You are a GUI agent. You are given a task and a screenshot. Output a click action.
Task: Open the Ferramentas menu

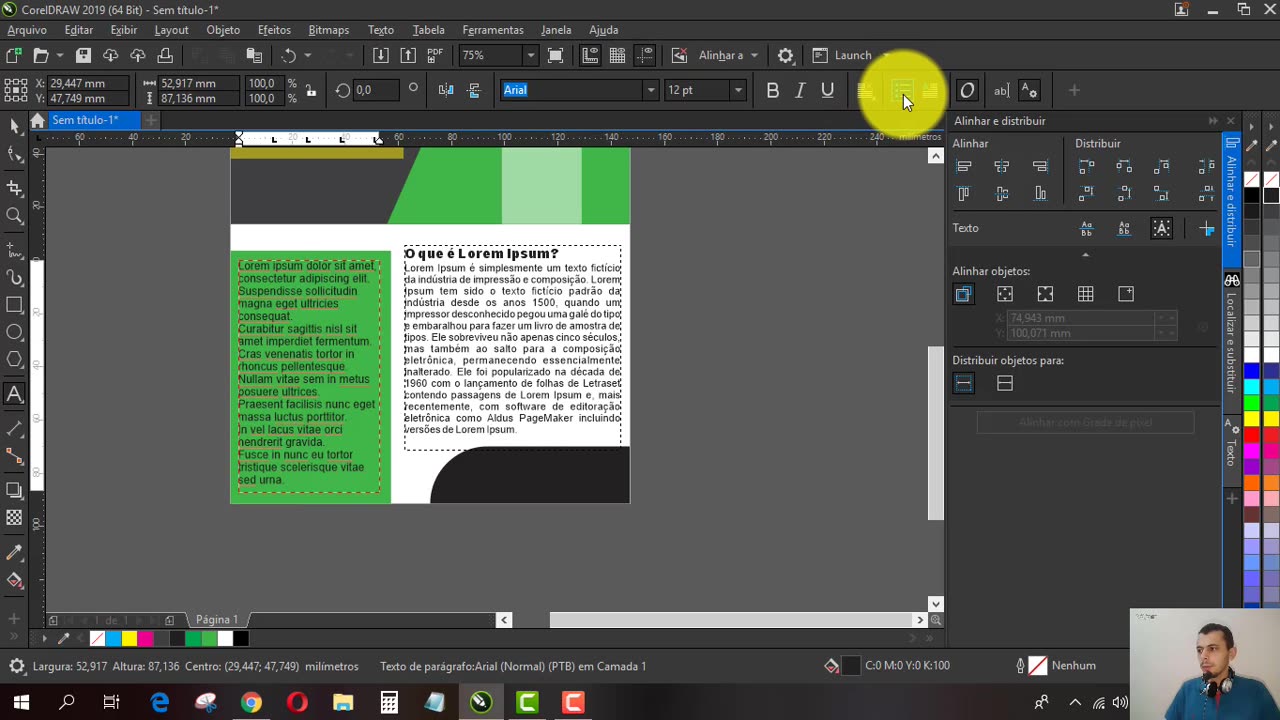pyautogui.click(x=493, y=30)
